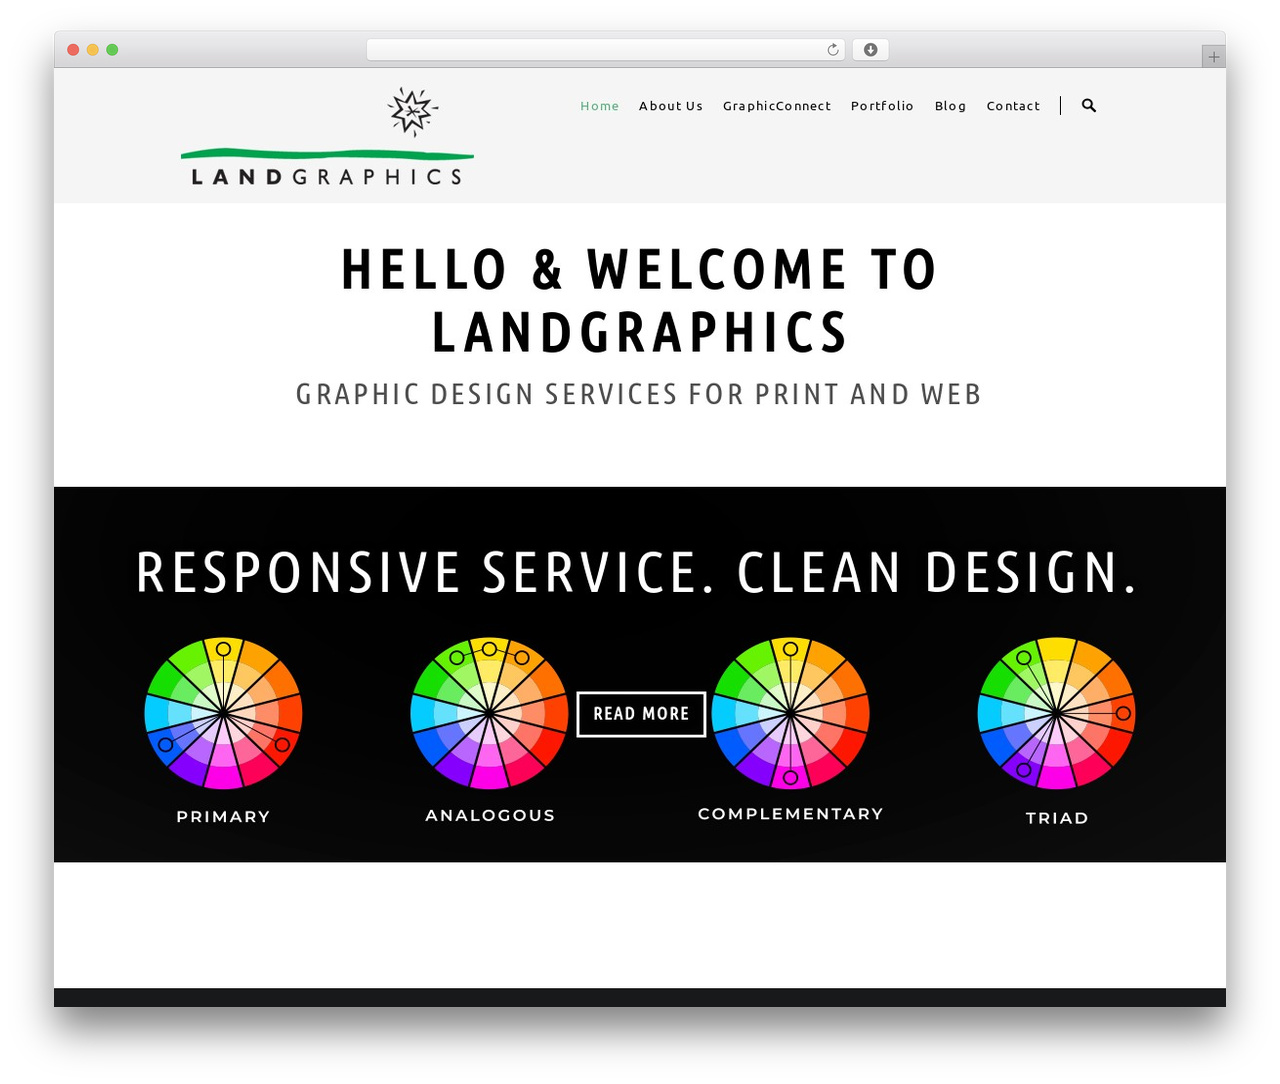Click the PRIMARY label text
1280x1084 pixels.
tap(224, 817)
